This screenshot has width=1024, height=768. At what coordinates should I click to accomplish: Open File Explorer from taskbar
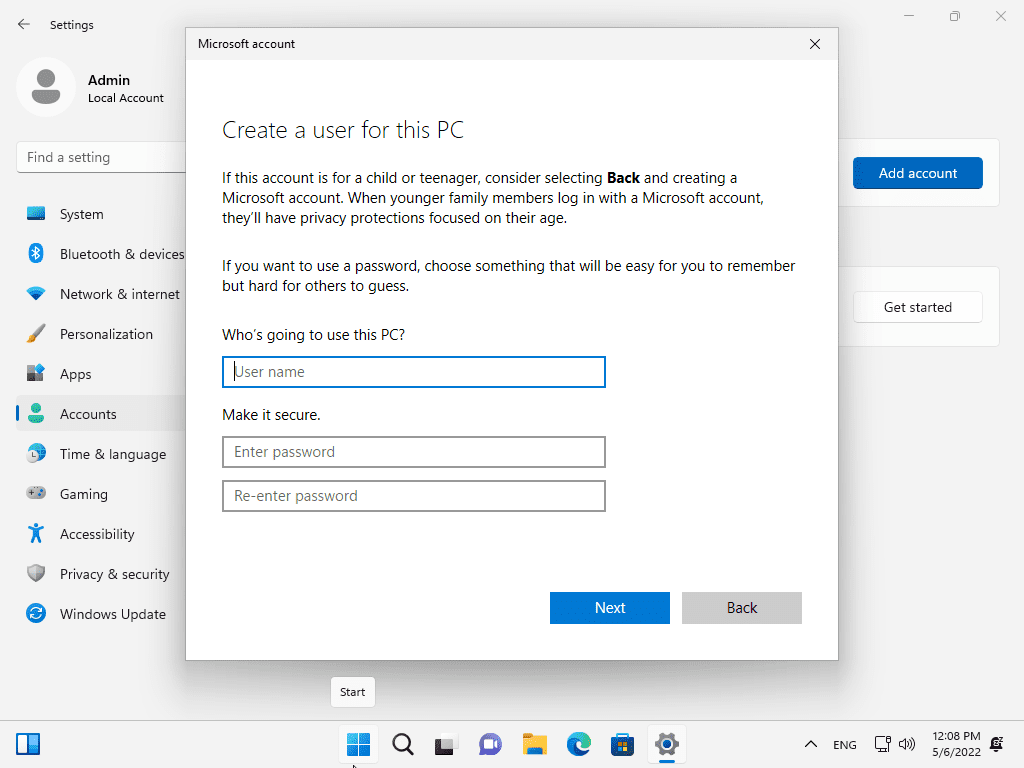535,744
